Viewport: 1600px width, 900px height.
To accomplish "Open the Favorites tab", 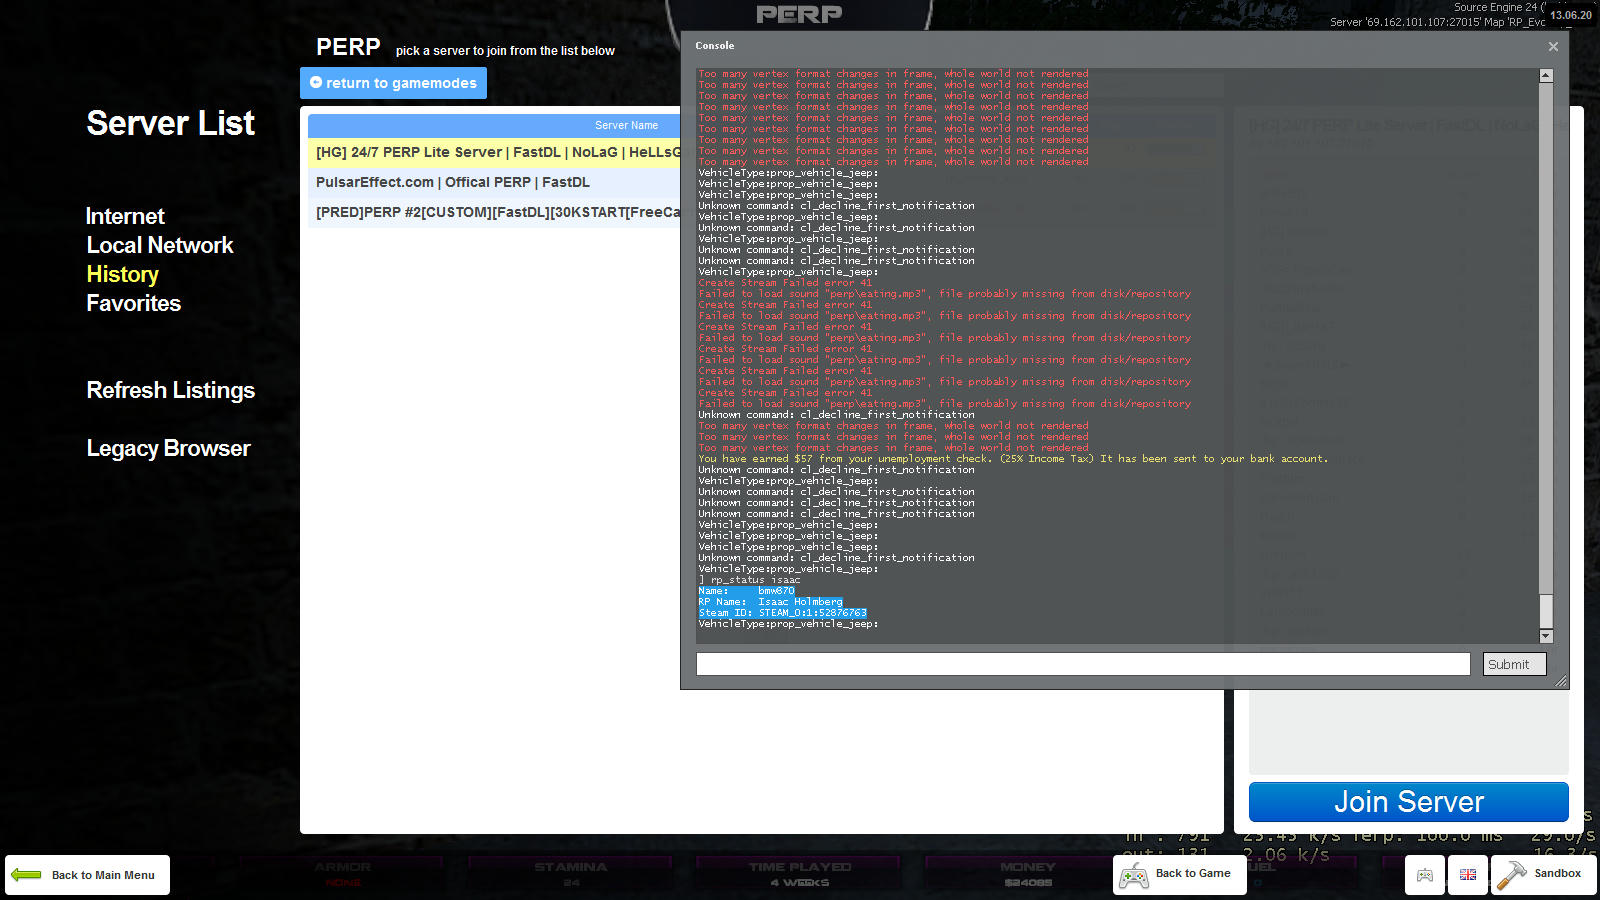I will coord(134,303).
